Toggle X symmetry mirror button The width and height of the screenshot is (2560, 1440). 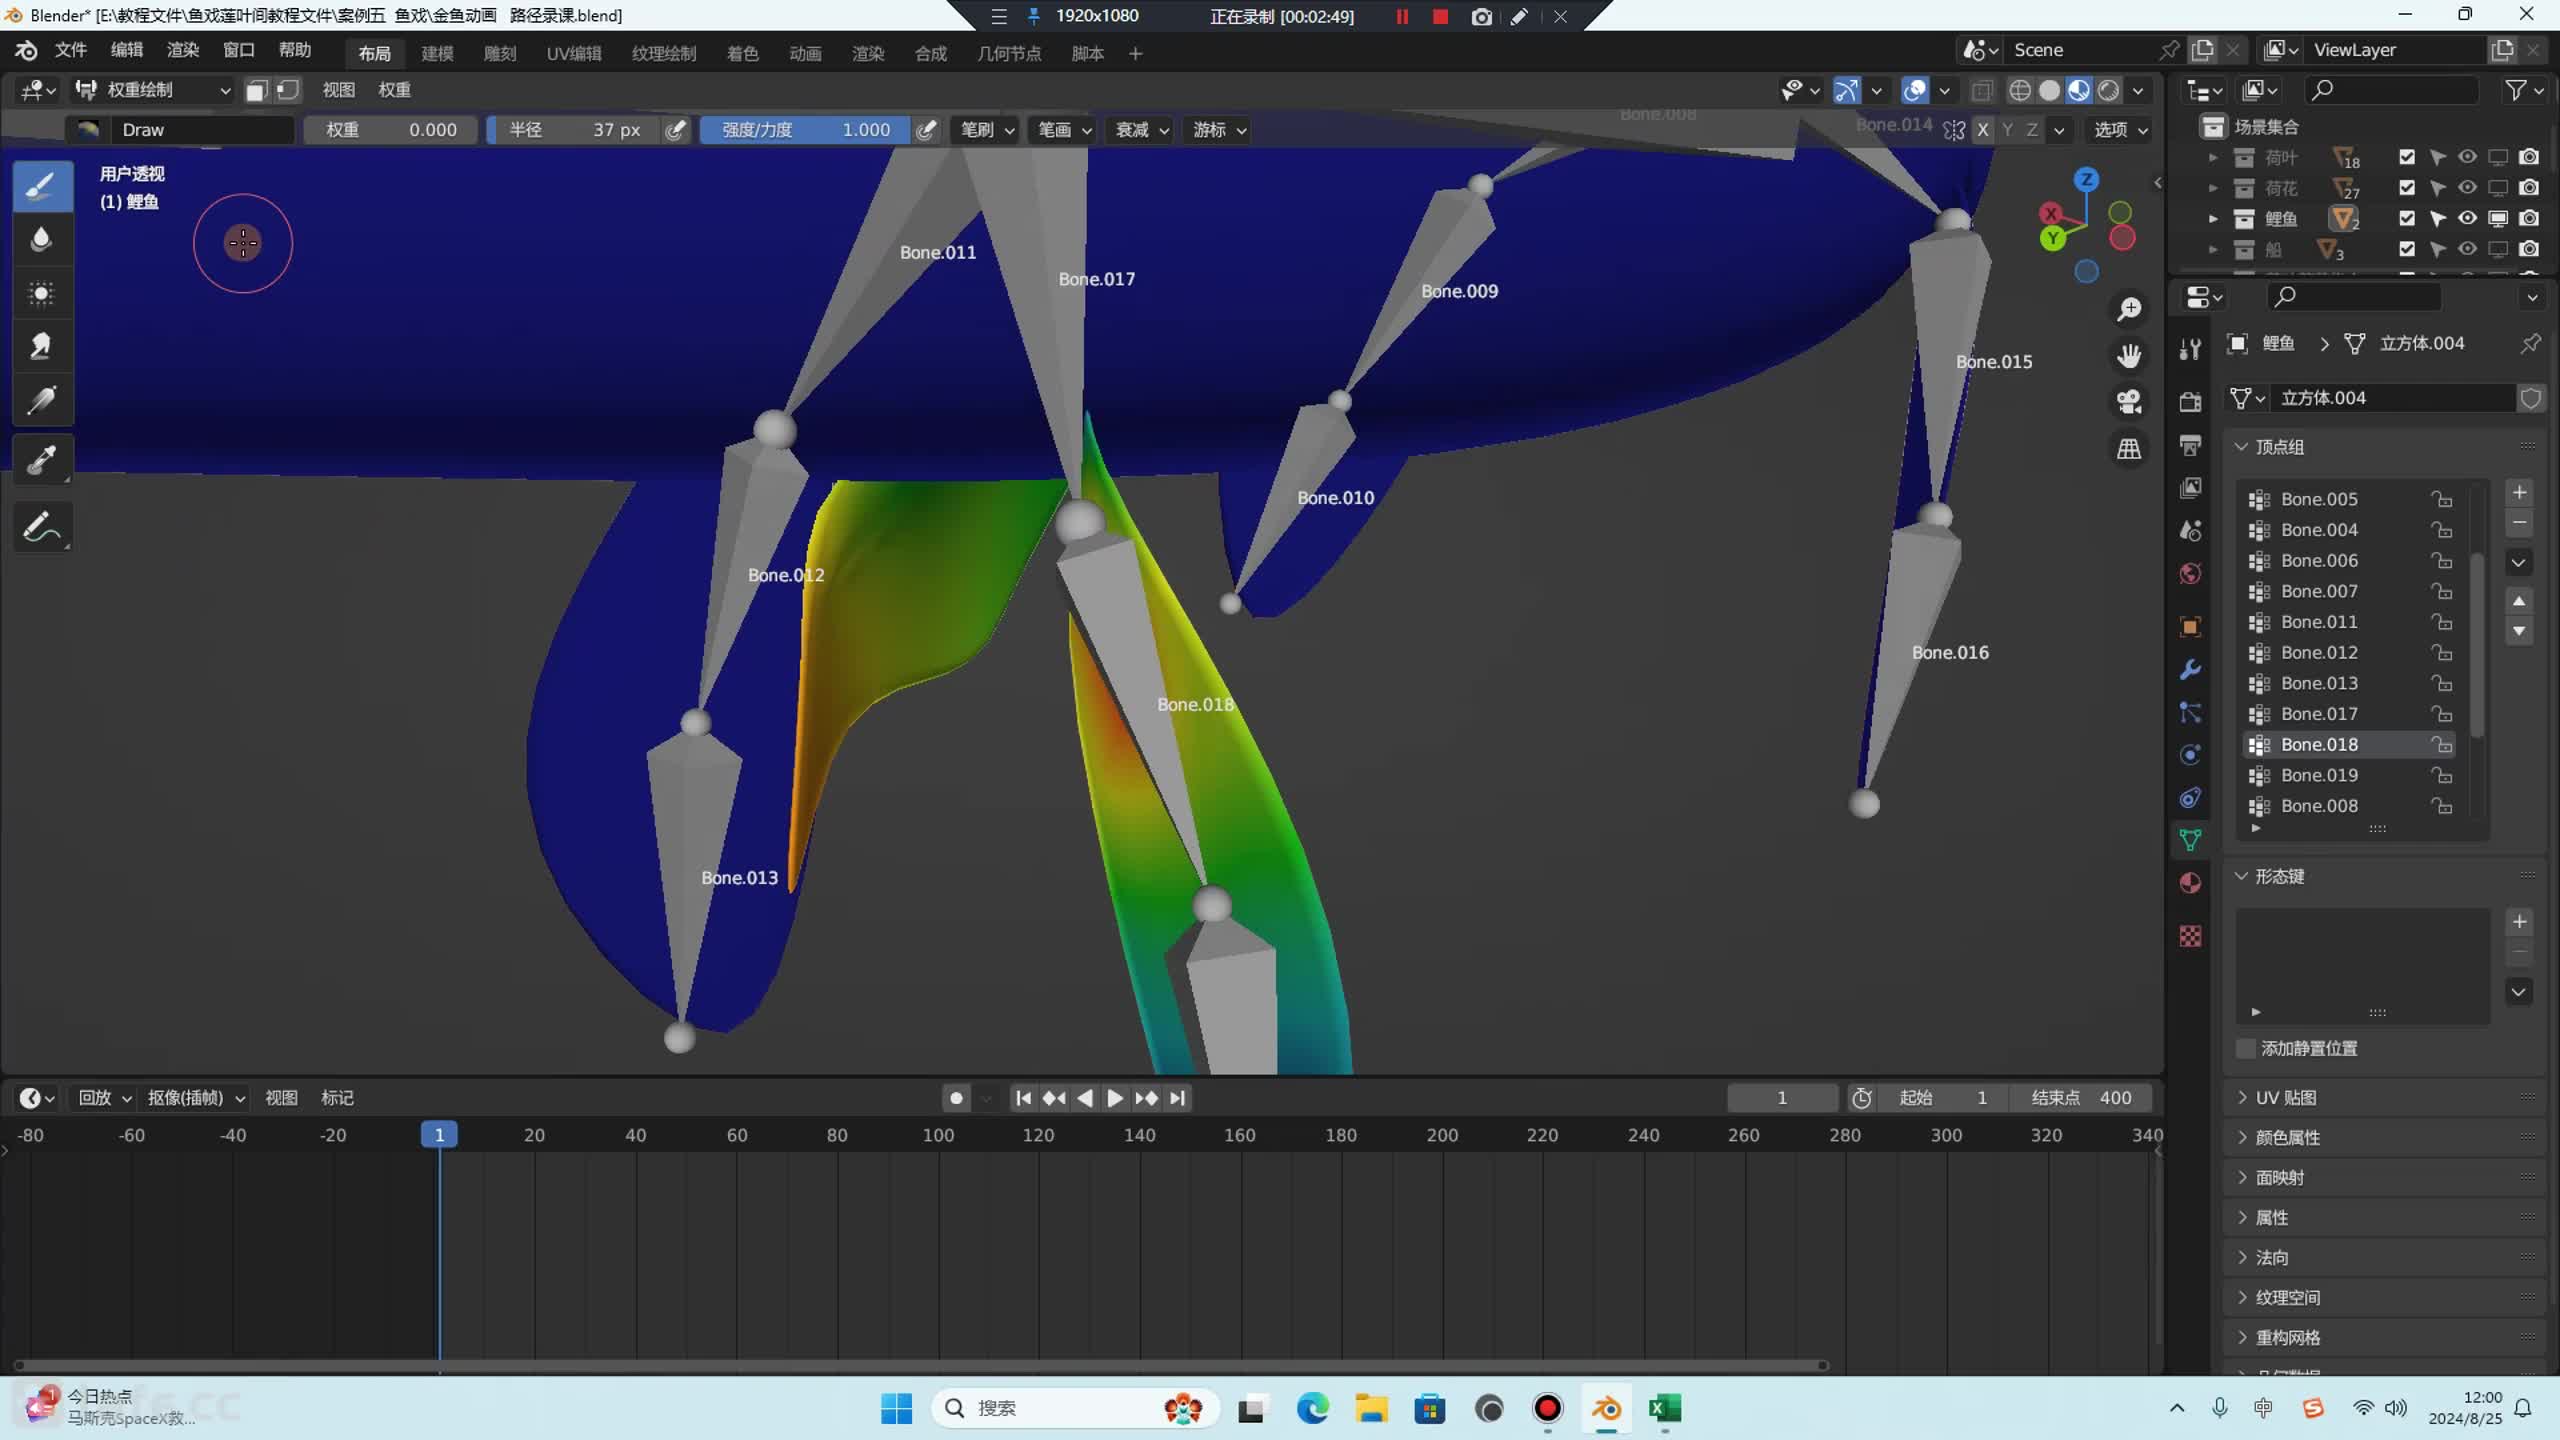[1983, 130]
